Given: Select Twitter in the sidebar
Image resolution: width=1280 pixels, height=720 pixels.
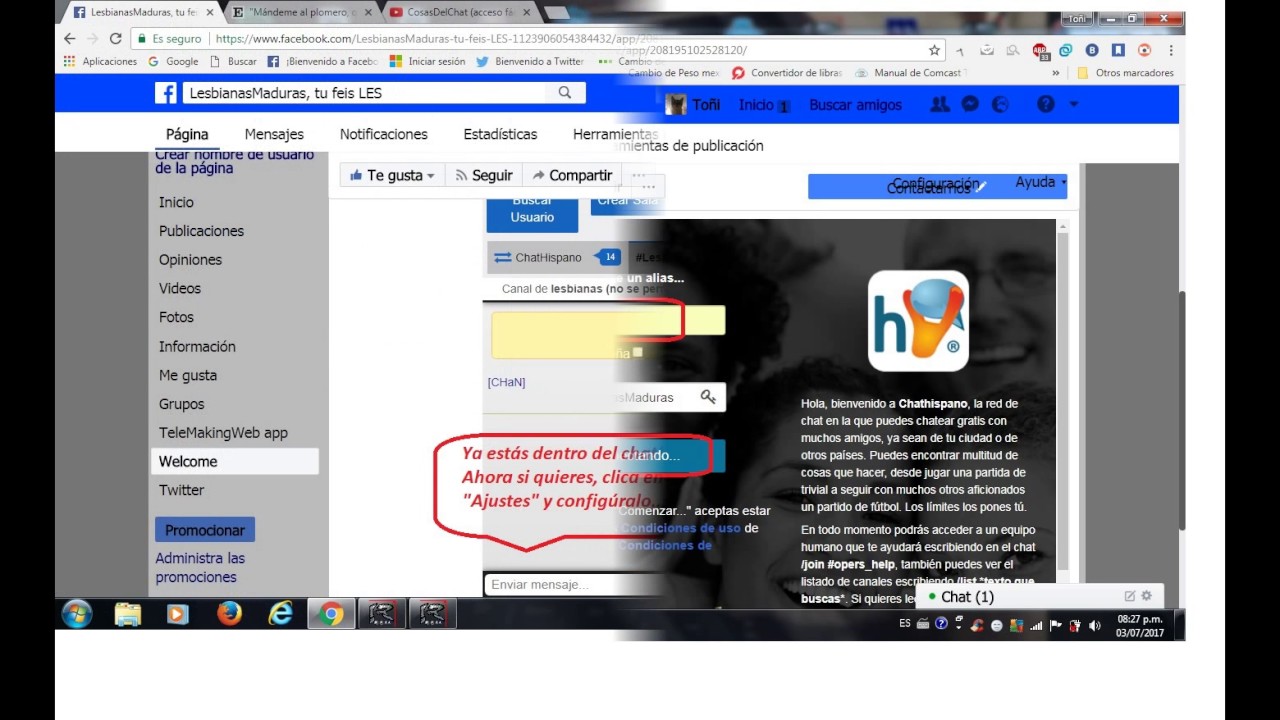Looking at the screenshot, I should point(181,490).
